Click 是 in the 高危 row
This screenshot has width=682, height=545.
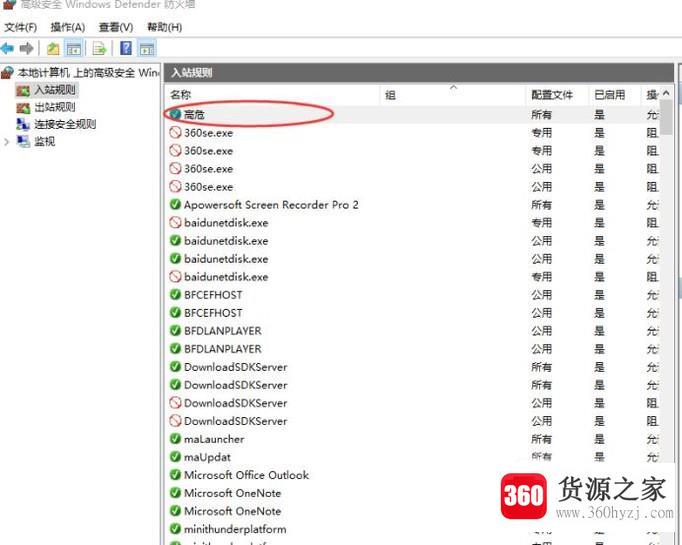[599, 115]
